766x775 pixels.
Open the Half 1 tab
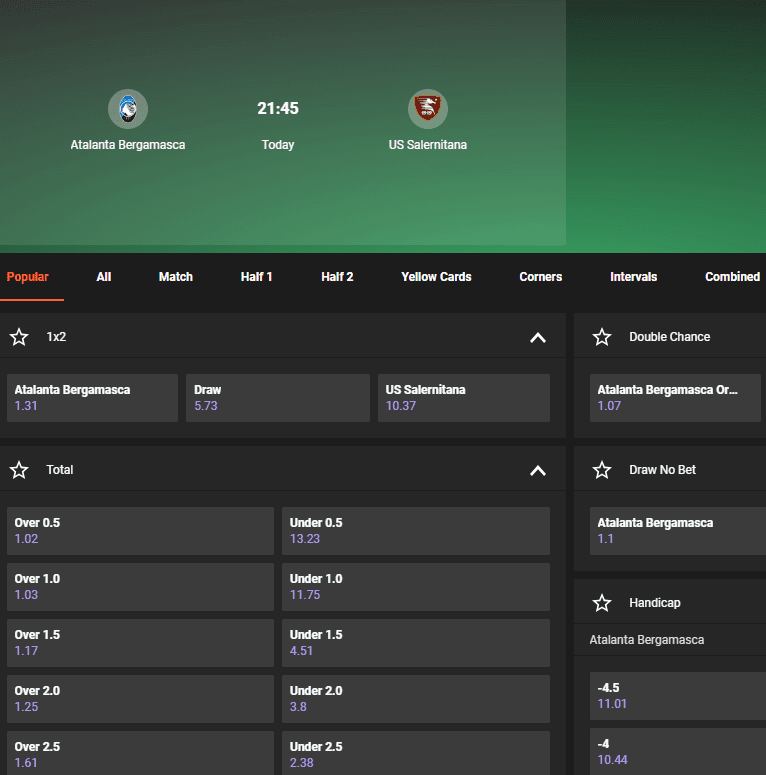256,277
